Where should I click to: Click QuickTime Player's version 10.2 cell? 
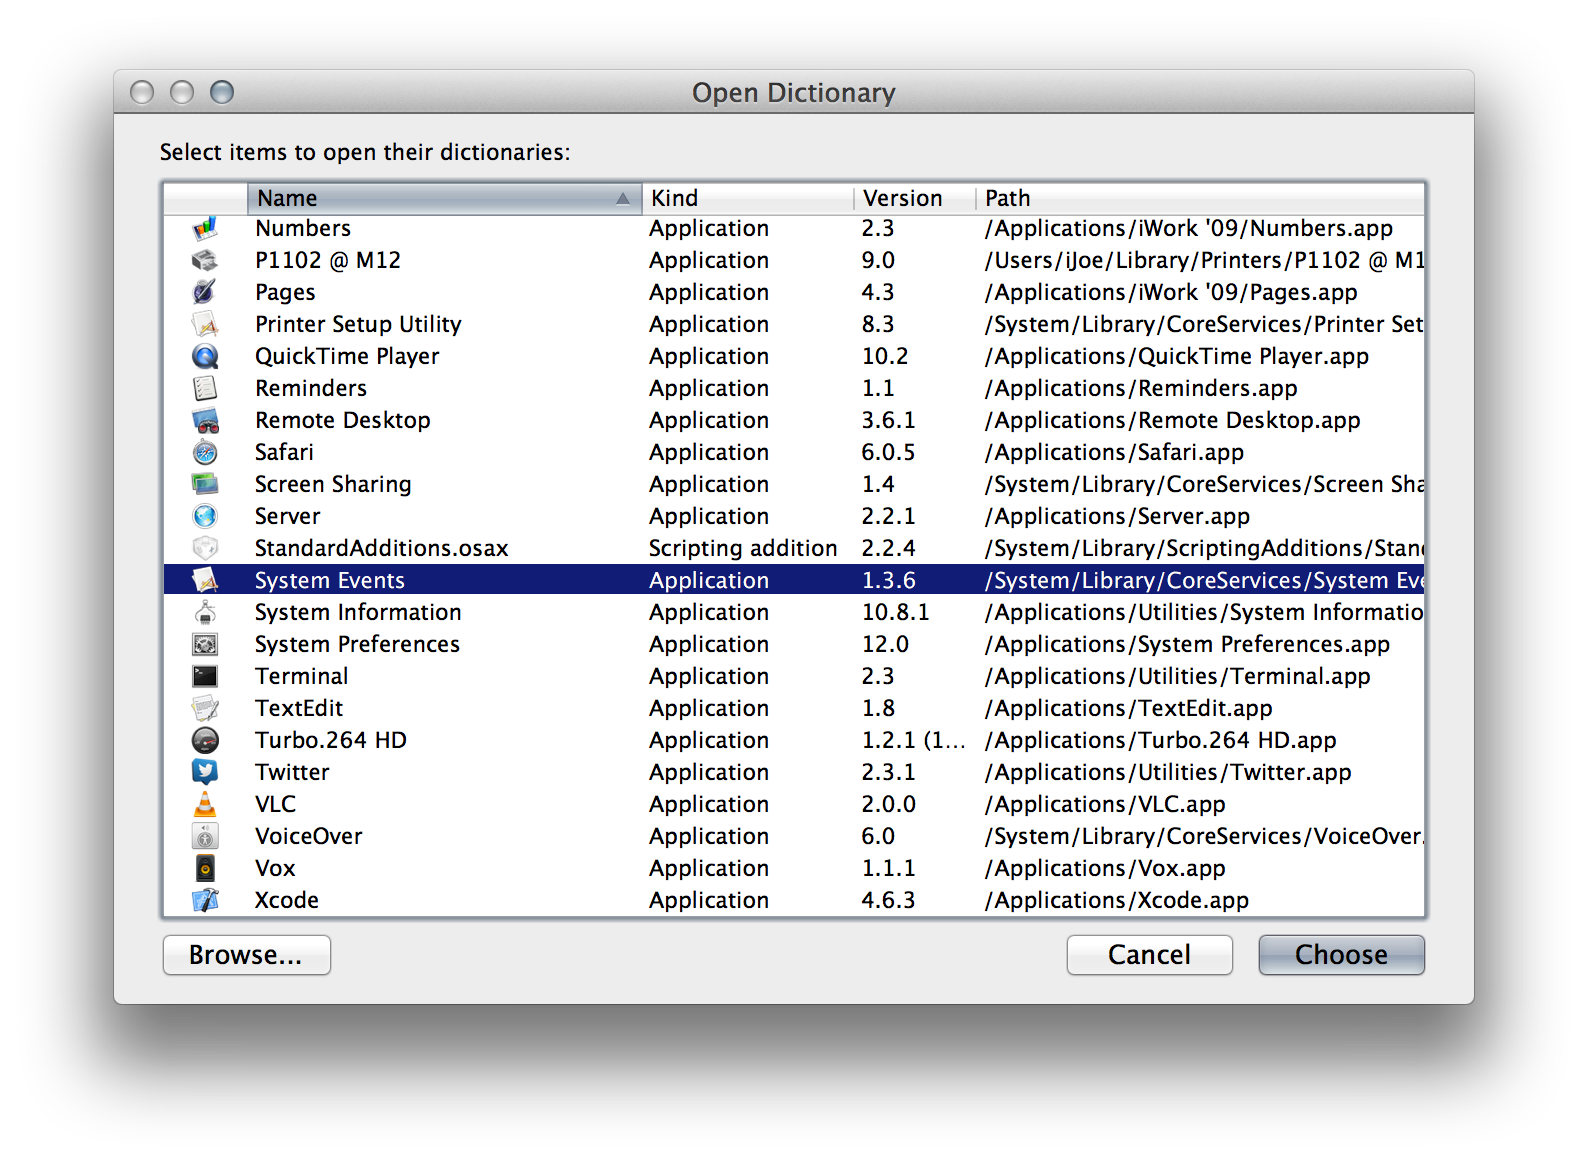(885, 356)
